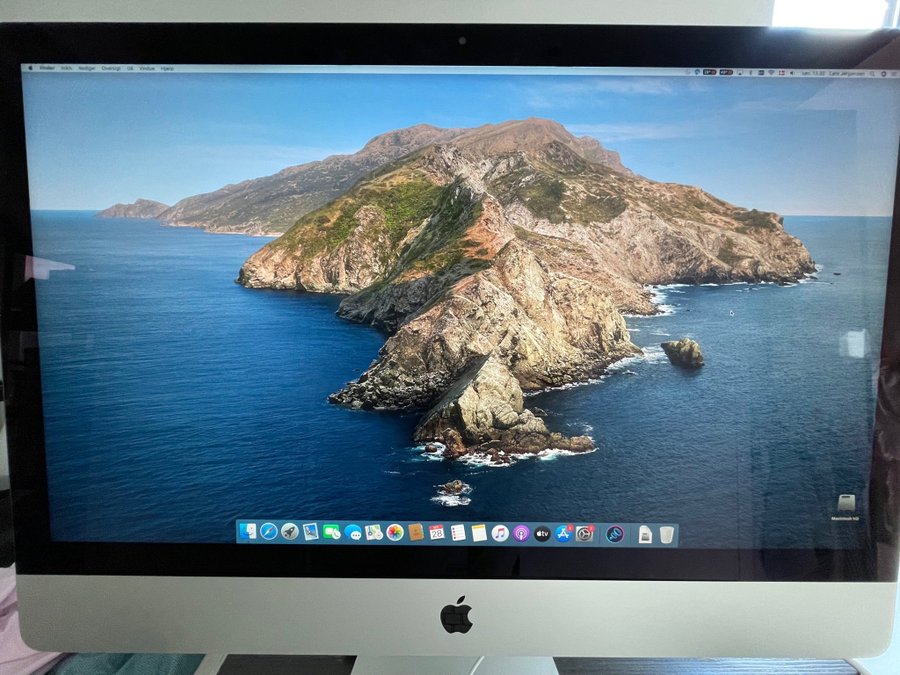Open the Macintosh HD desktop drive

[846, 505]
